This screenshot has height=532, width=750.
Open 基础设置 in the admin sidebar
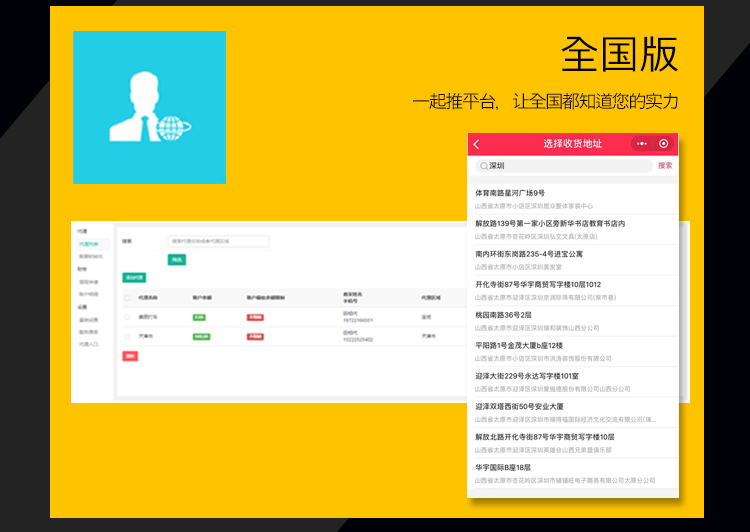point(88,320)
